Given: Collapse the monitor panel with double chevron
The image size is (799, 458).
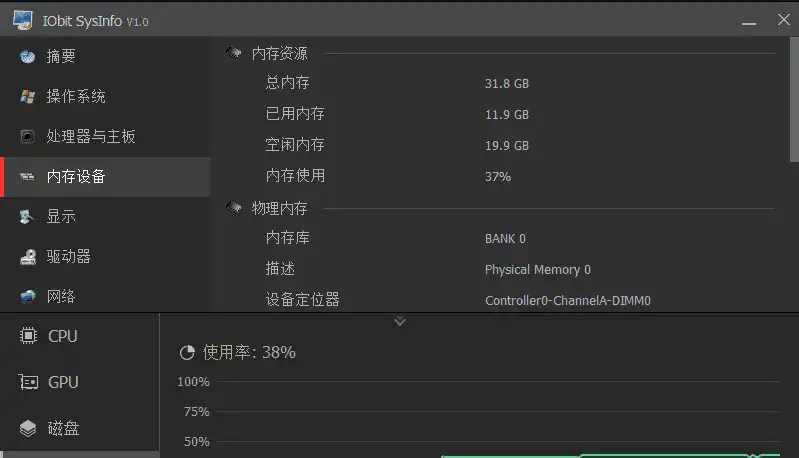Looking at the screenshot, I should point(400,321).
